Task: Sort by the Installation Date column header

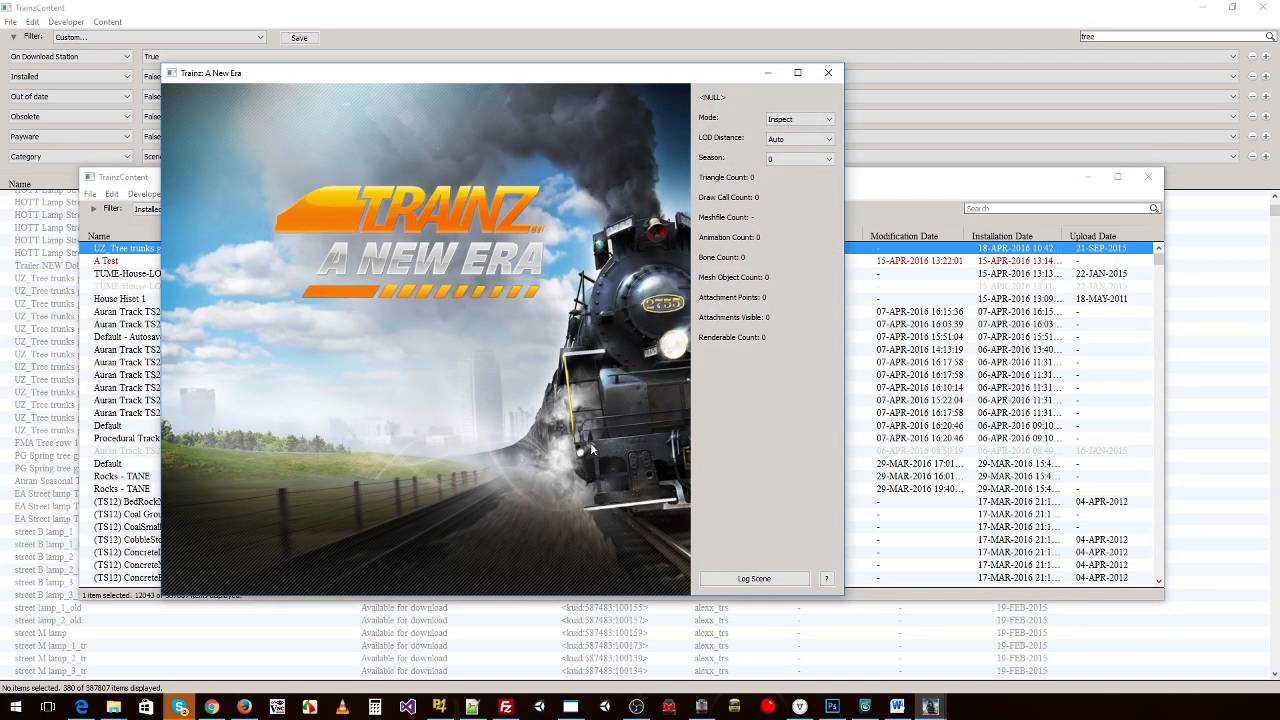Action: (1002, 236)
